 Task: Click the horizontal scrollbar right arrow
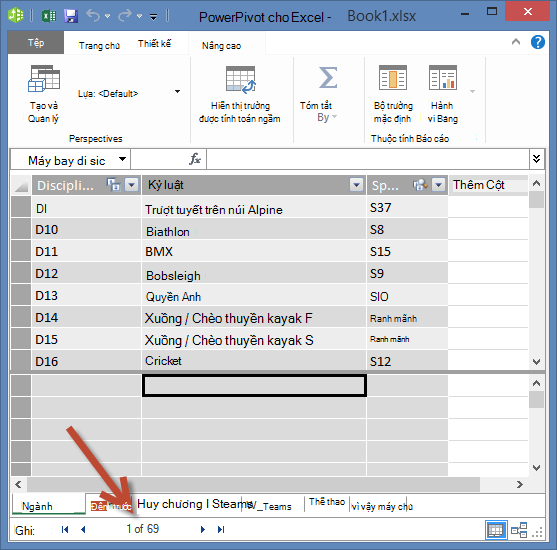(519, 484)
